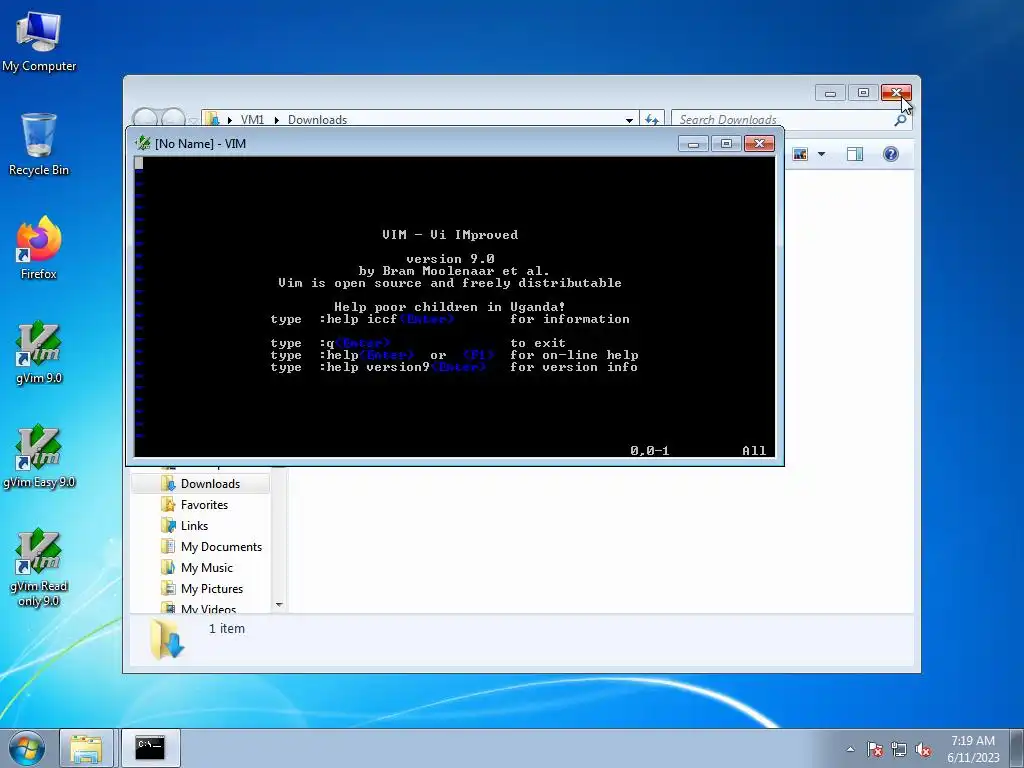Click the change view icon in Explorer

click(x=800, y=154)
